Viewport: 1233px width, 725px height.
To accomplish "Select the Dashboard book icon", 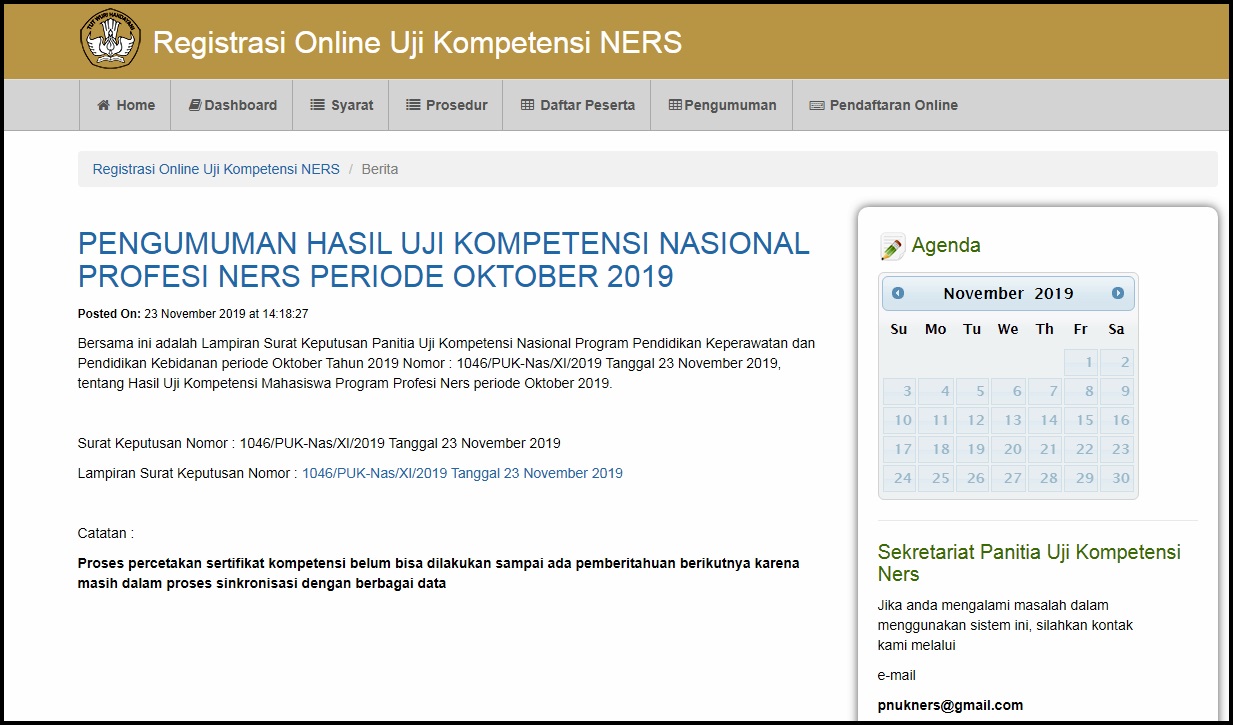I will point(194,104).
